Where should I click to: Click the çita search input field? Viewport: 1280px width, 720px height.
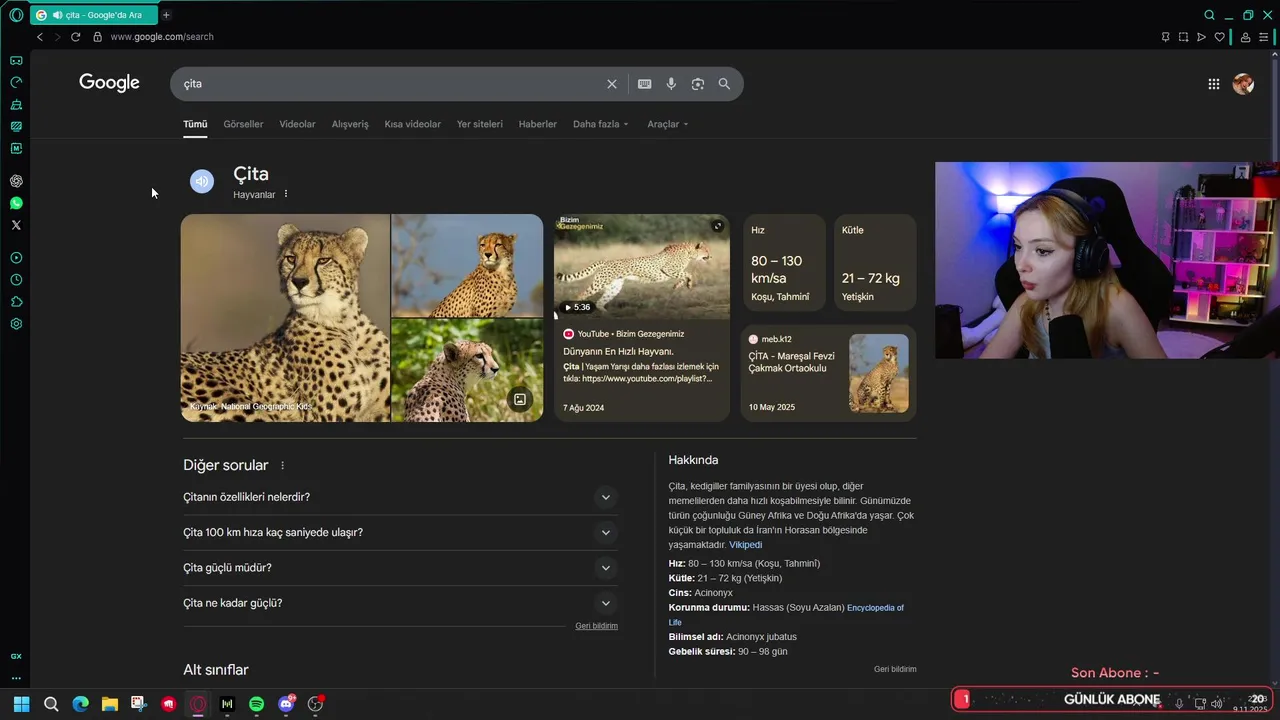pos(390,84)
